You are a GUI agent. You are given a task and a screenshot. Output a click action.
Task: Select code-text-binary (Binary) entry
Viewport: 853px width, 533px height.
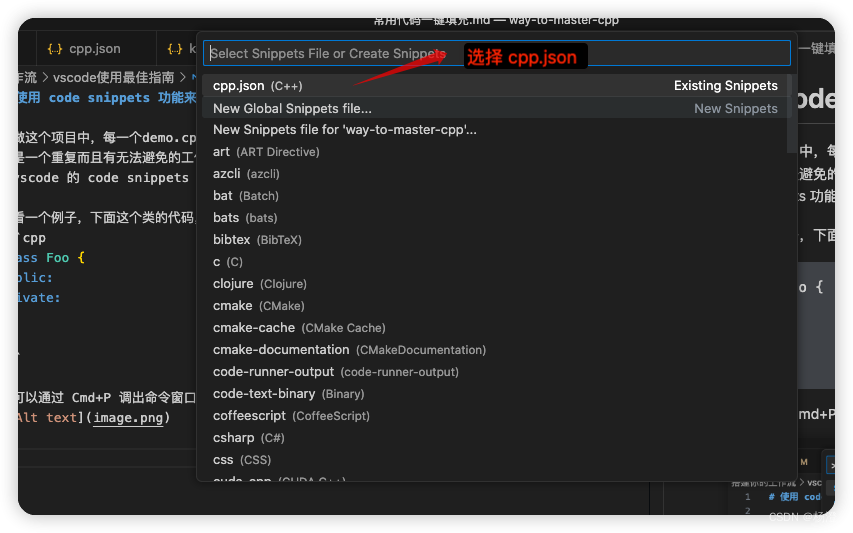click(494, 394)
